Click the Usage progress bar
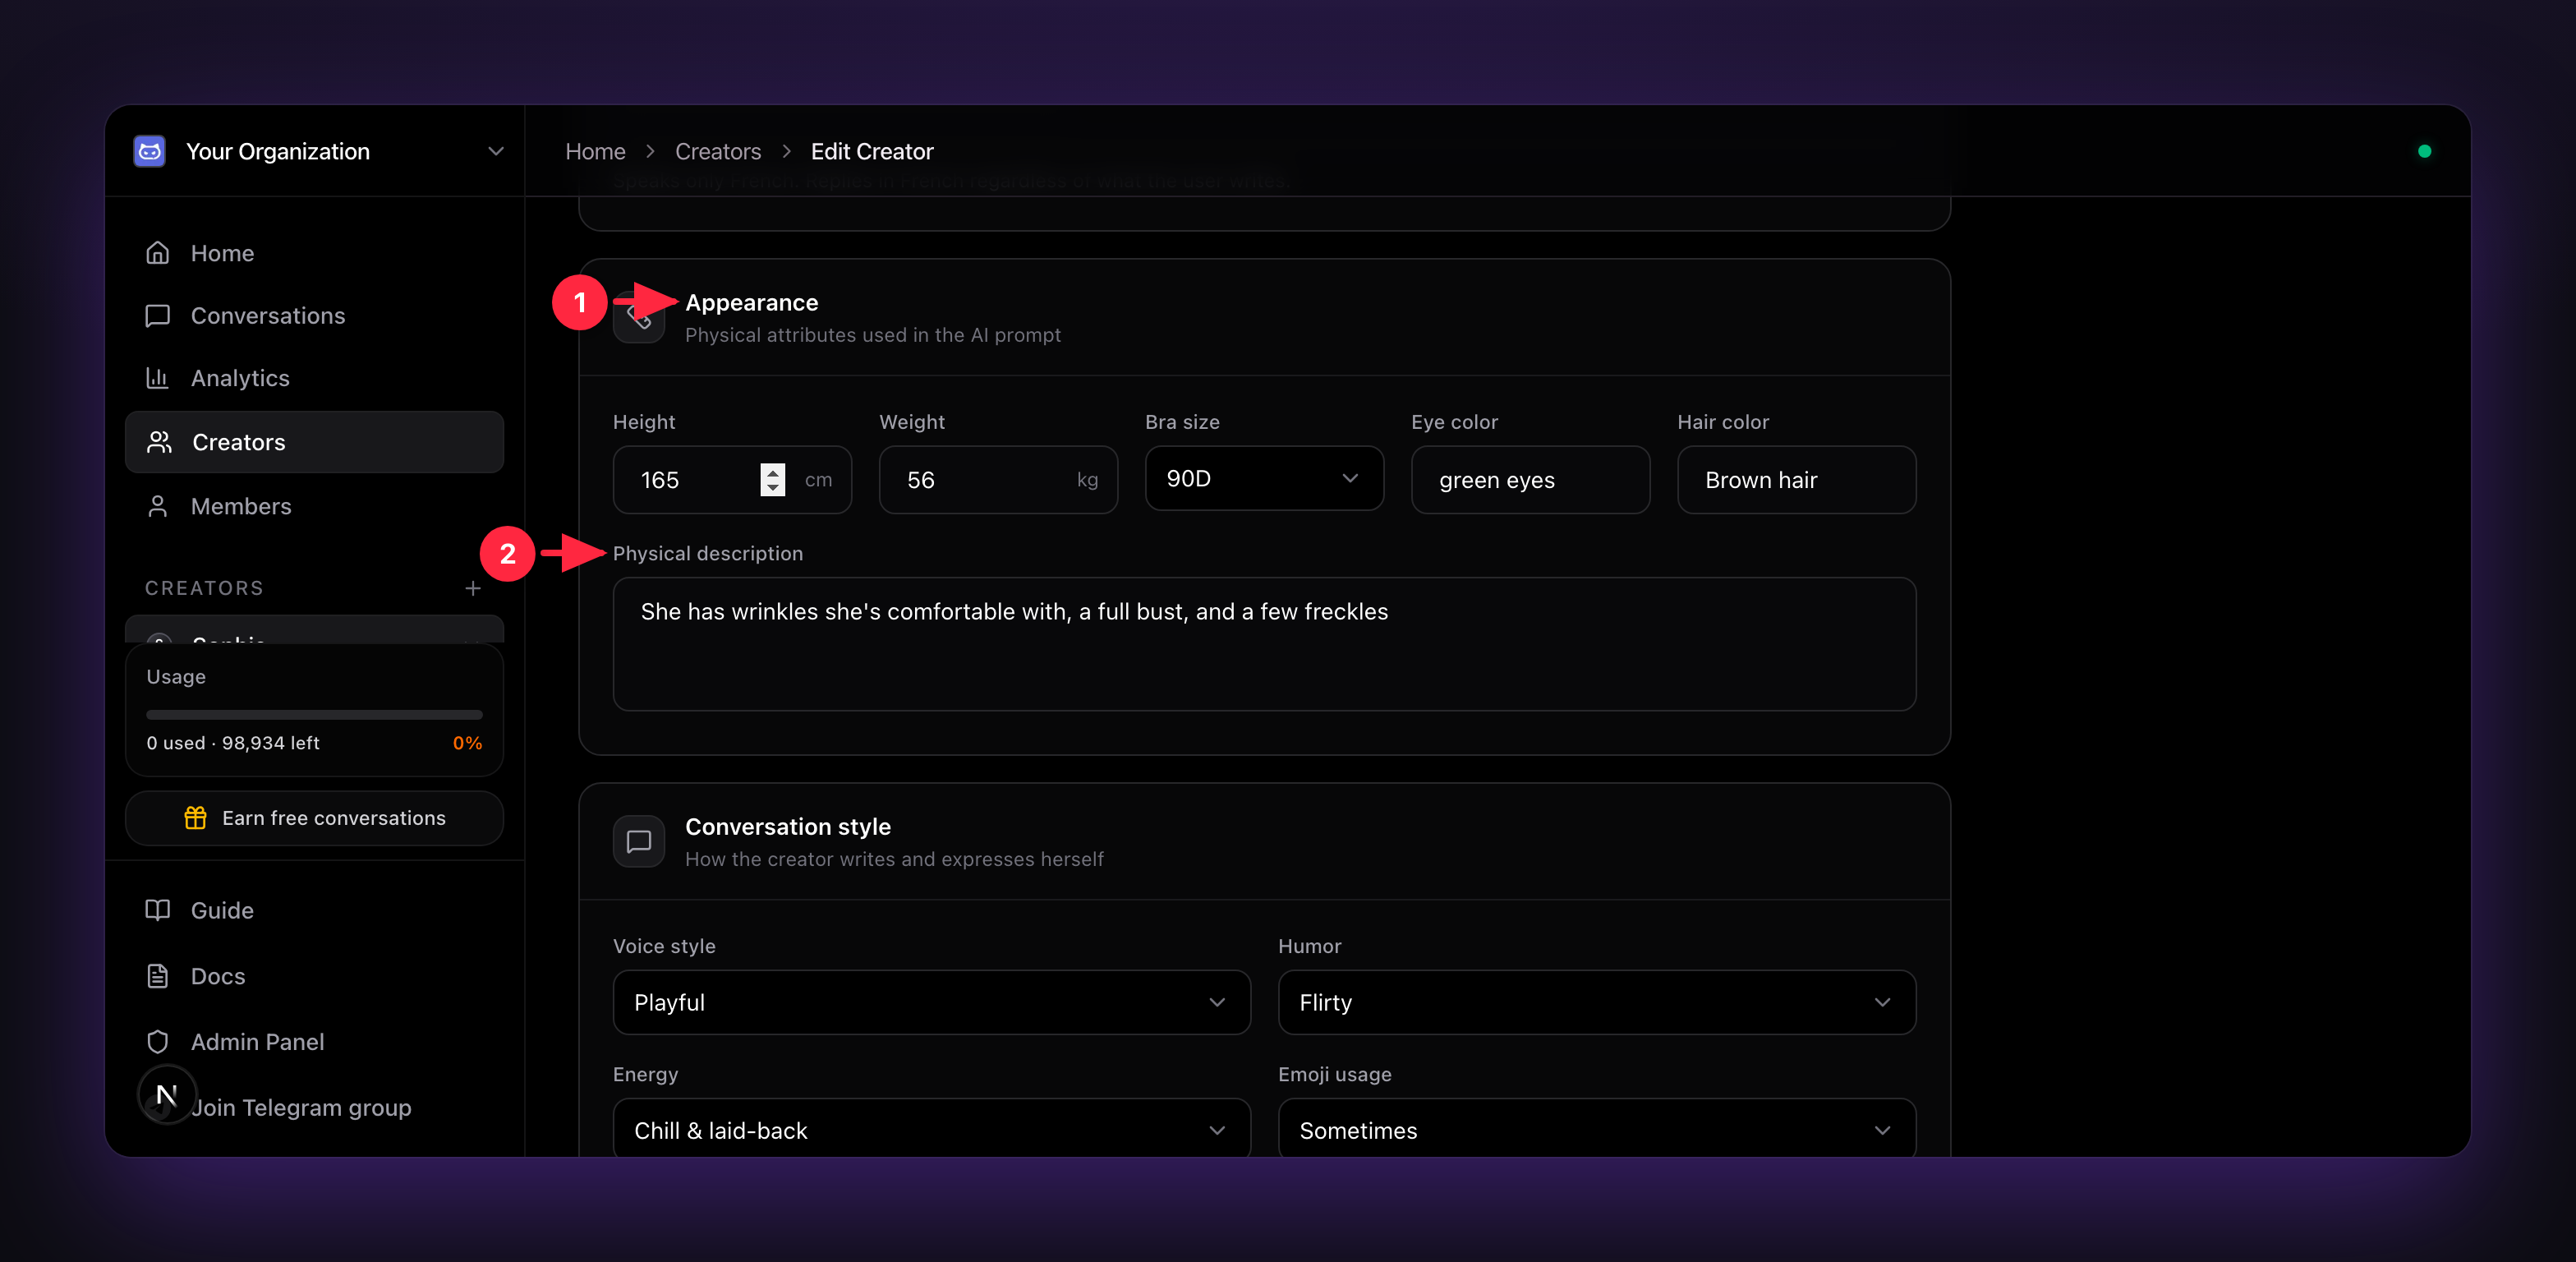The image size is (2576, 1262). click(x=314, y=714)
